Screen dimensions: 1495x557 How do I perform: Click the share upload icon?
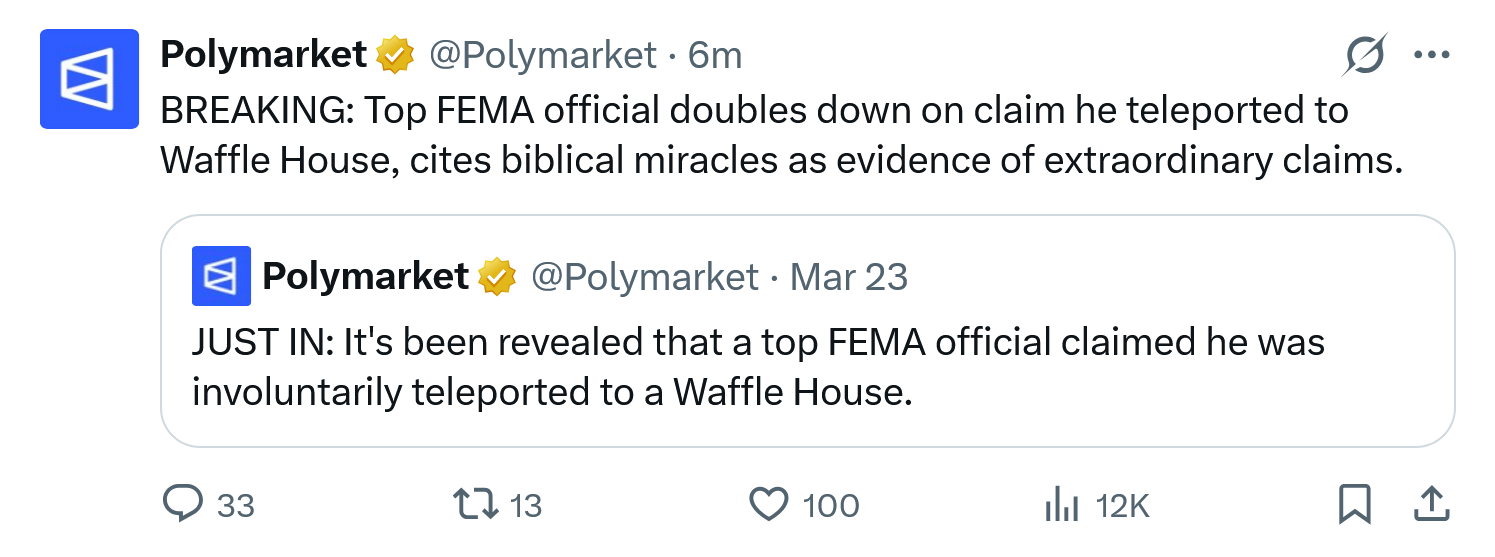pos(1430,505)
